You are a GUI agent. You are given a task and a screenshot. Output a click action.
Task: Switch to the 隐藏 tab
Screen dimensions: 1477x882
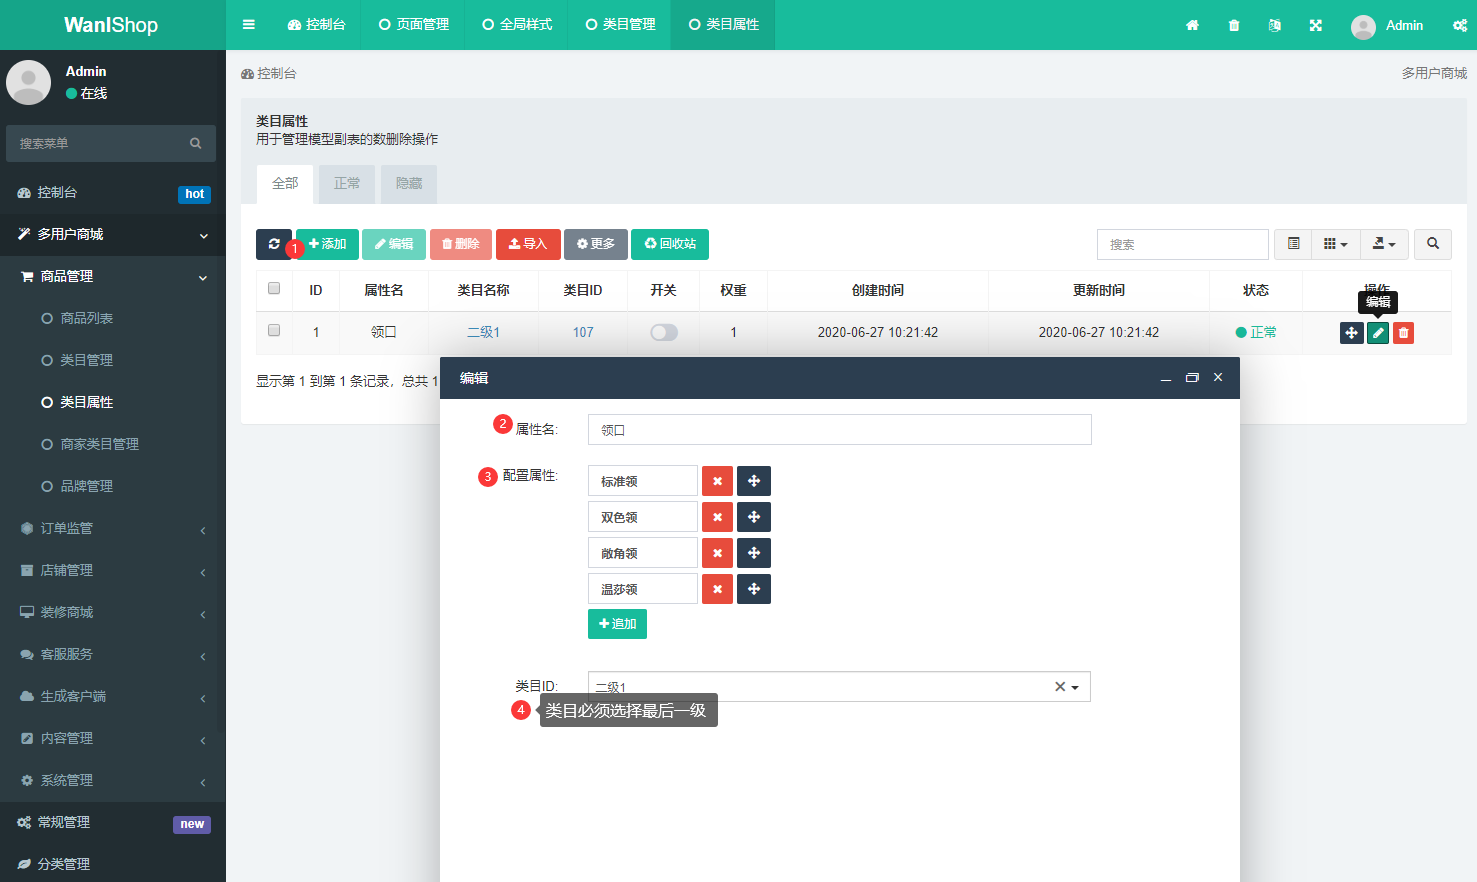coord(409,184)
